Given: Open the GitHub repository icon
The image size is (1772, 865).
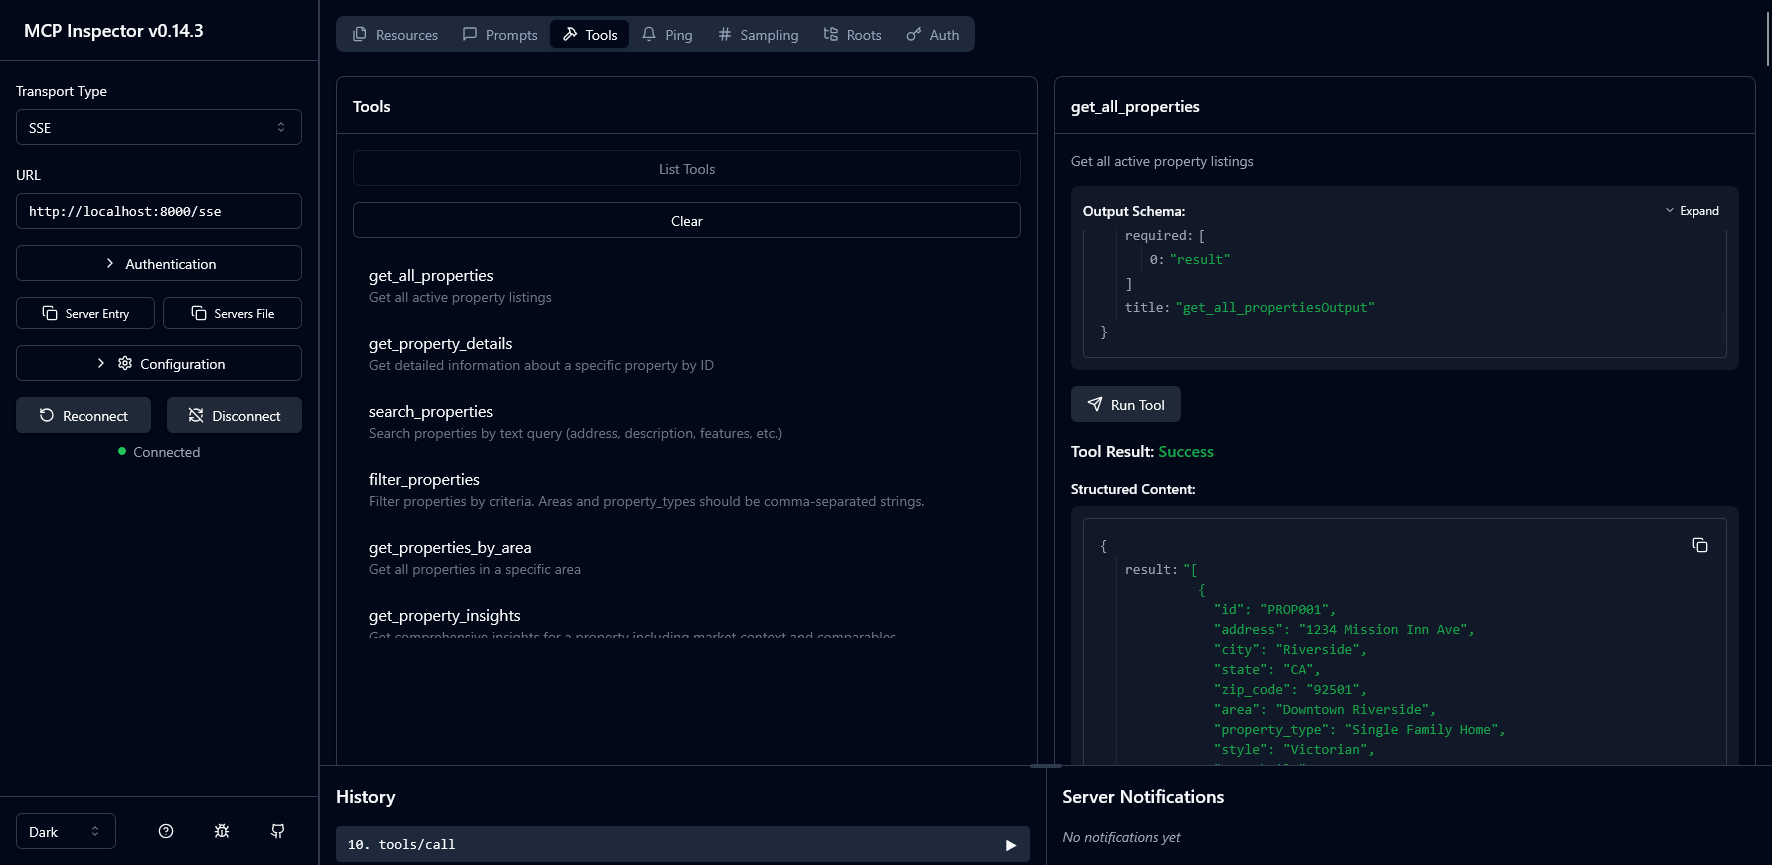Looking at the screenshot, I should pyautogui.click(x=278, y=831).
